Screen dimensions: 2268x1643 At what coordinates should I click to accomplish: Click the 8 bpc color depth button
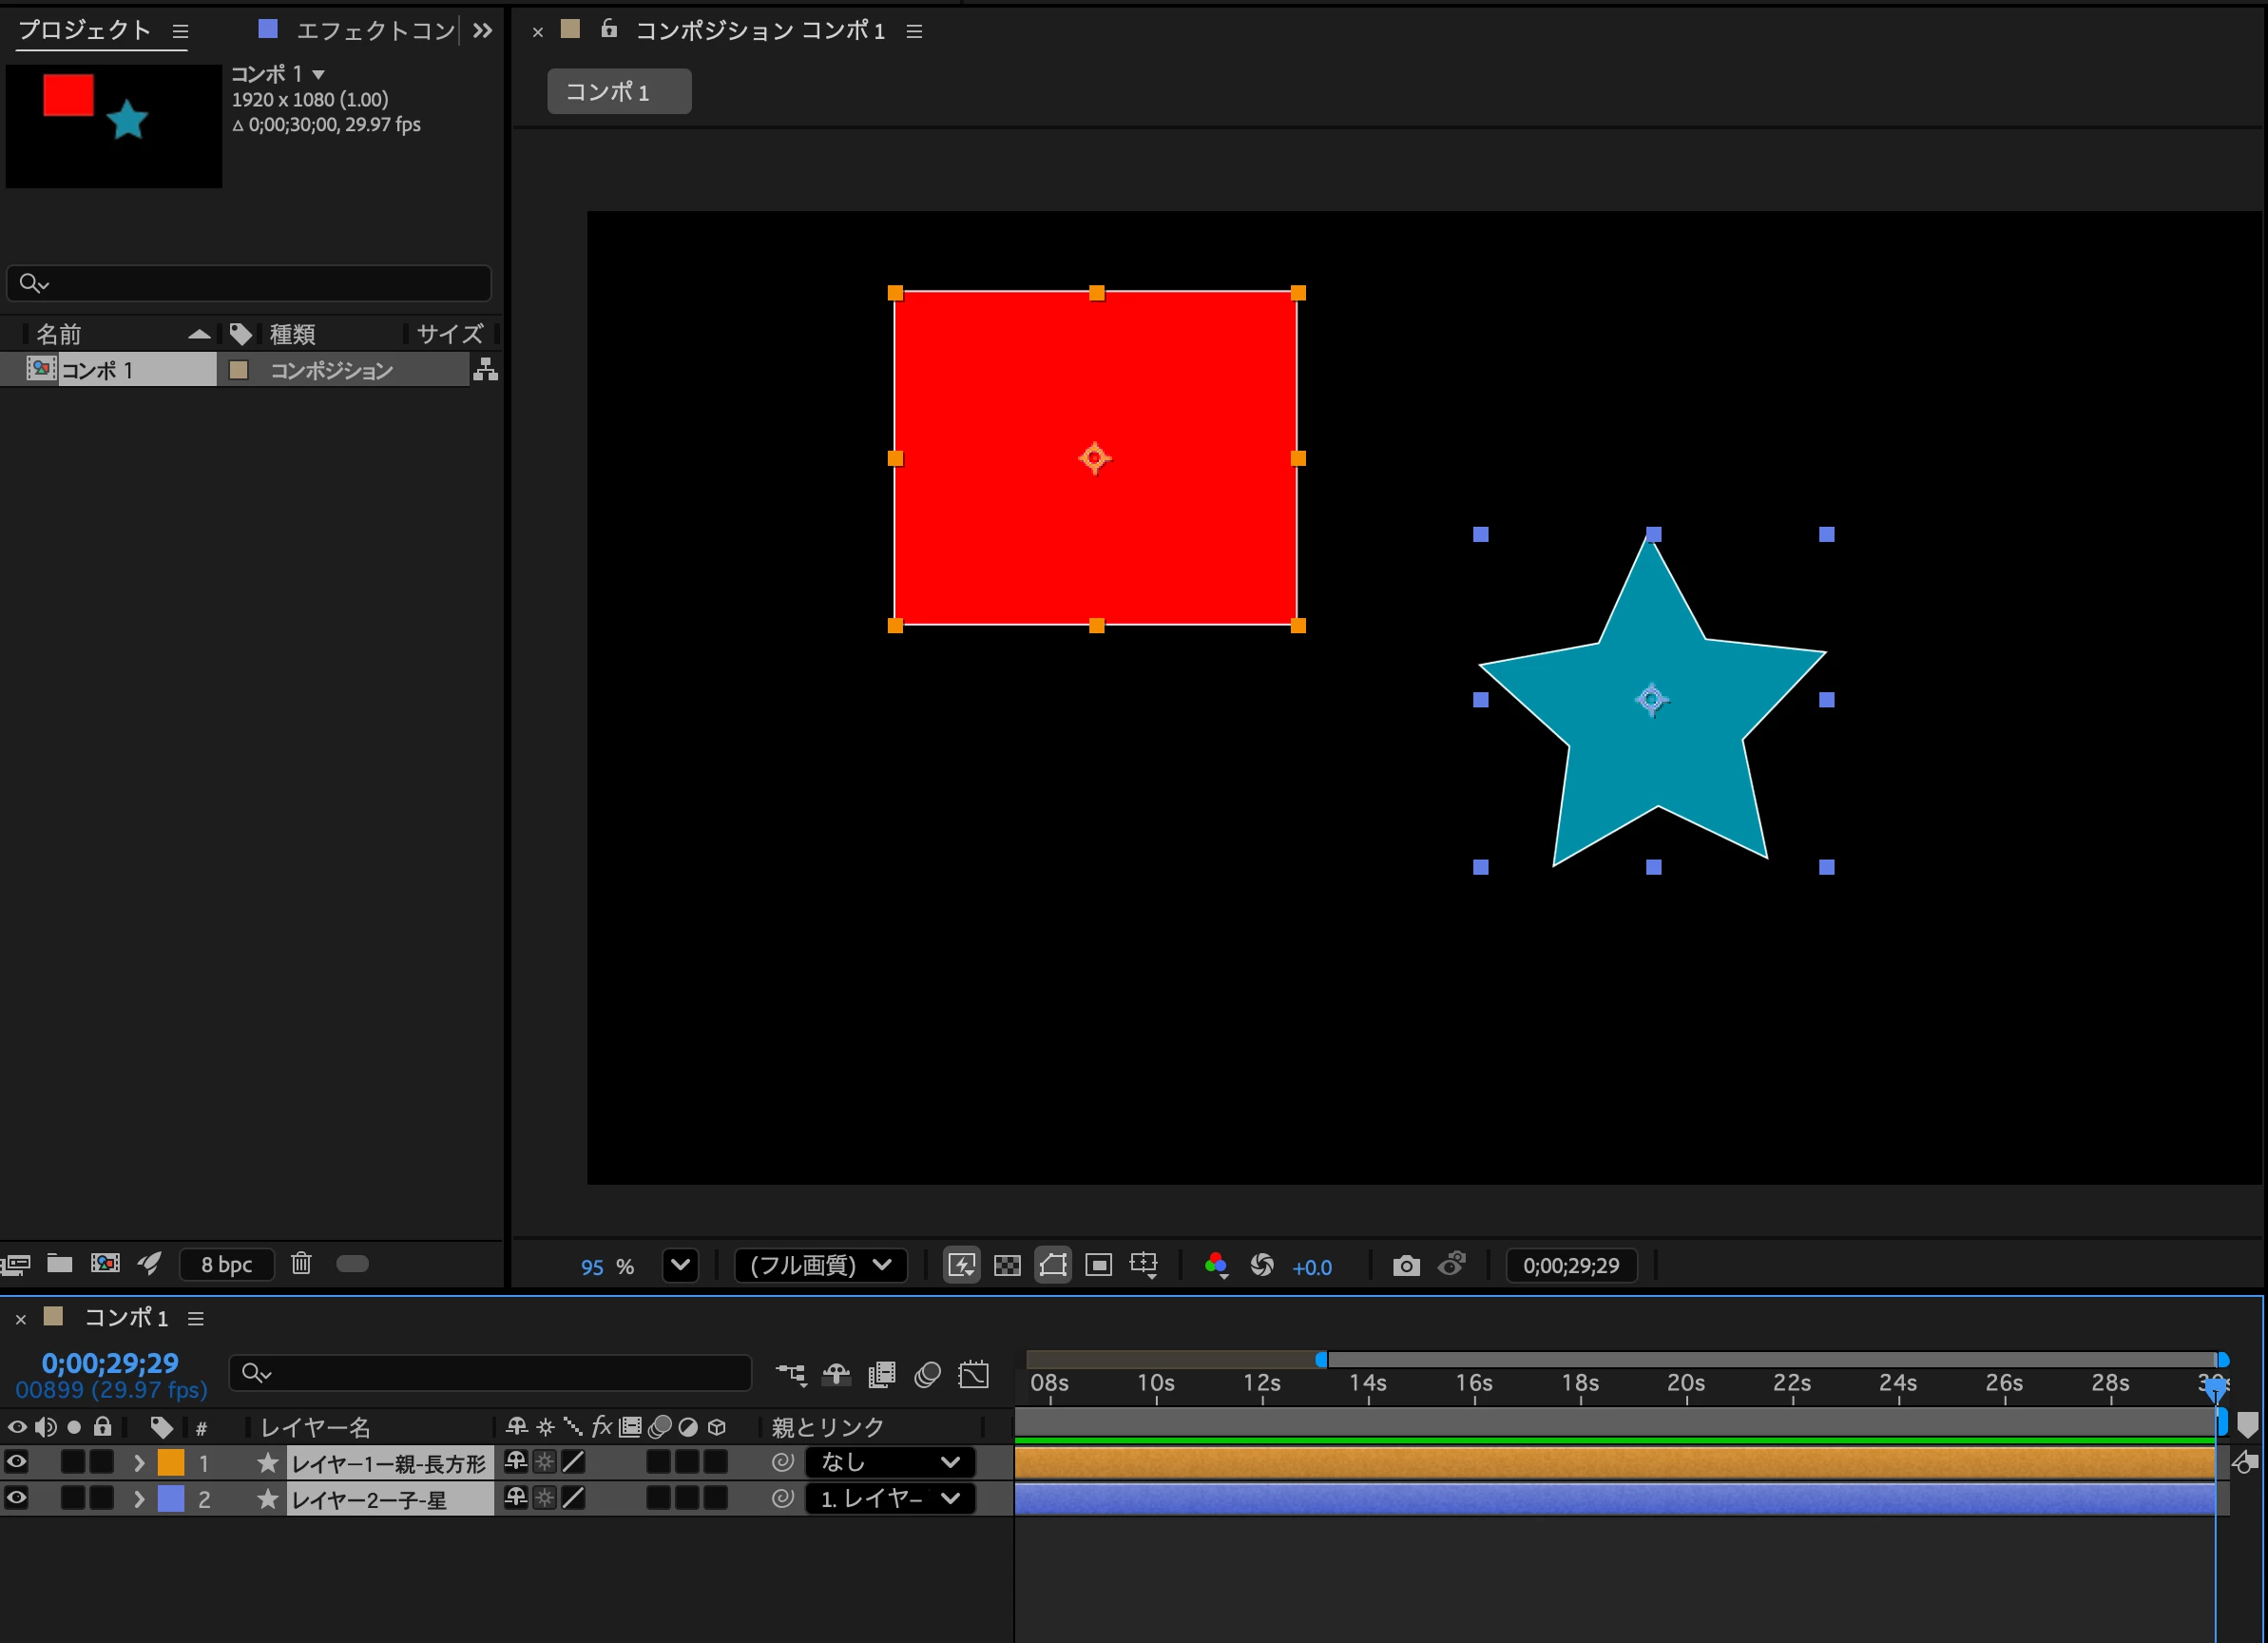click(x=227, y=1264)
